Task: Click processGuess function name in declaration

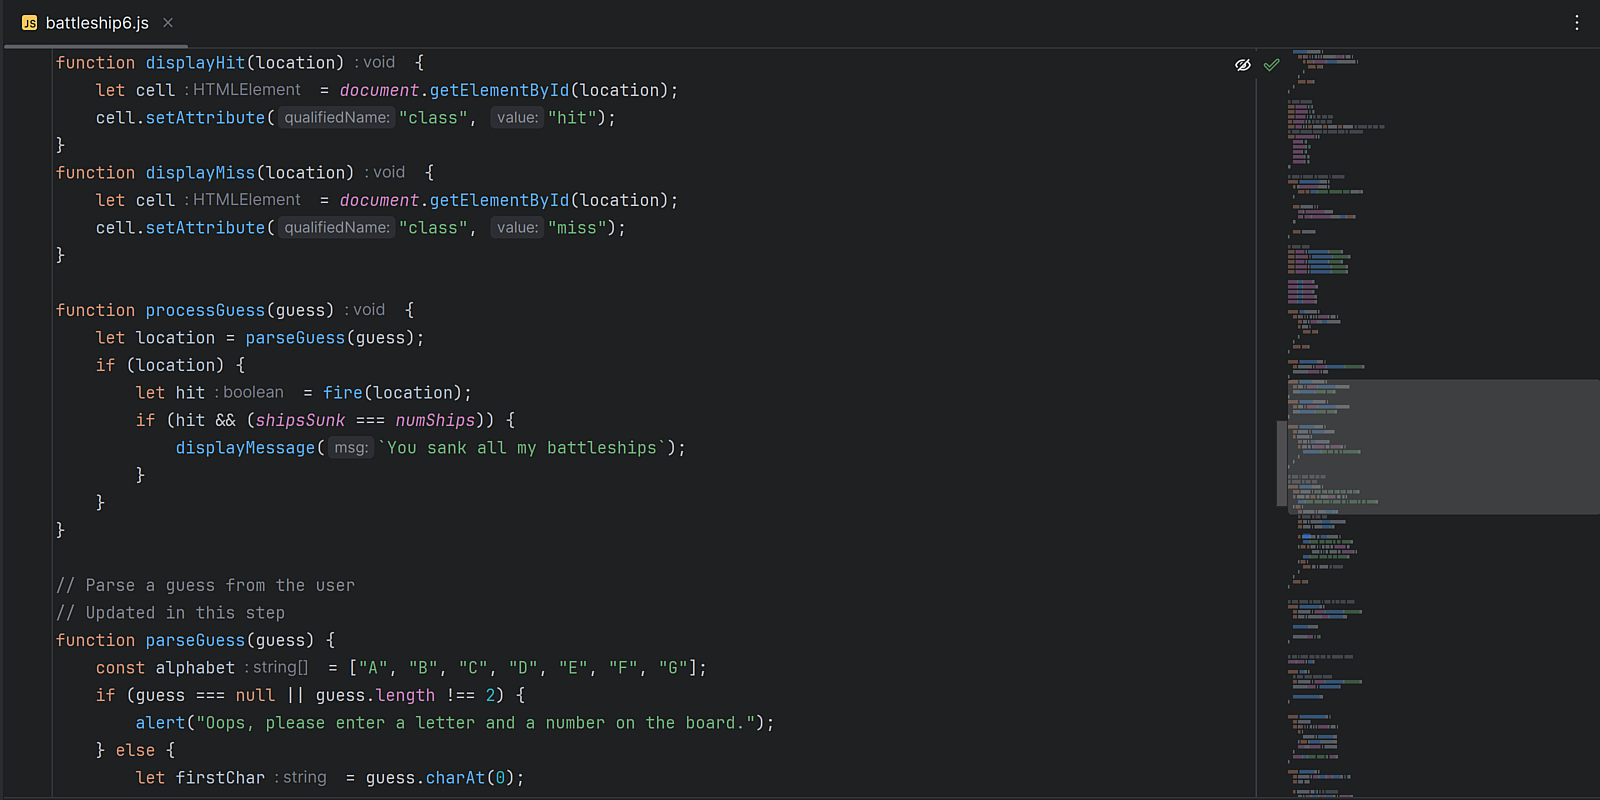Action: (205, 310)
